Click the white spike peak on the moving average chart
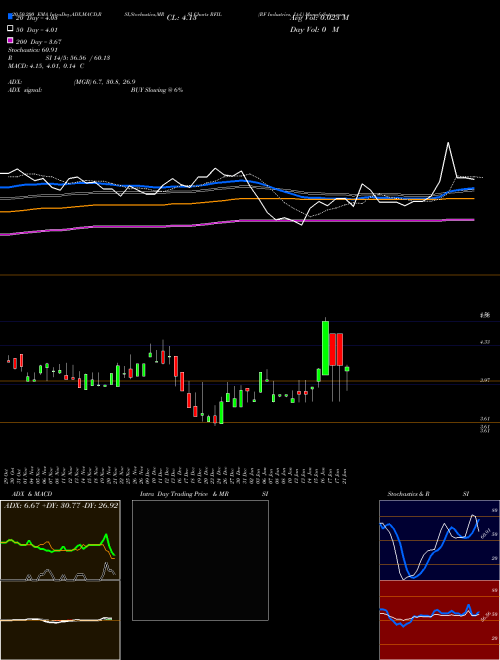Screen dimensions: 500x660 pos(448,144)
